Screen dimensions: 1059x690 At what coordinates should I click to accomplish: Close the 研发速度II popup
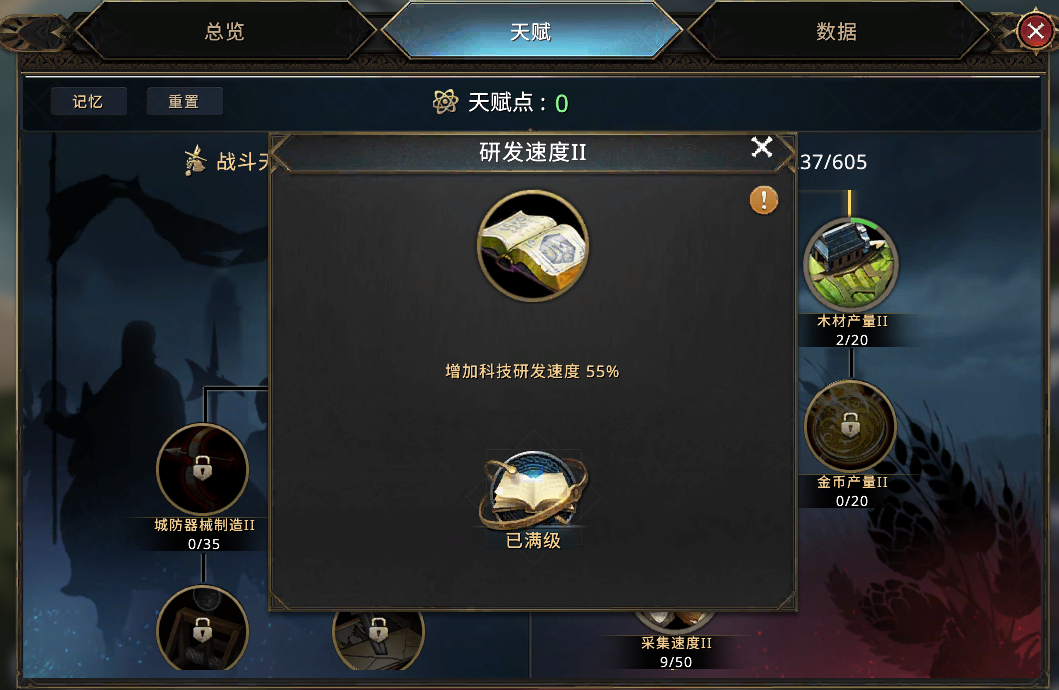(762, 147)
